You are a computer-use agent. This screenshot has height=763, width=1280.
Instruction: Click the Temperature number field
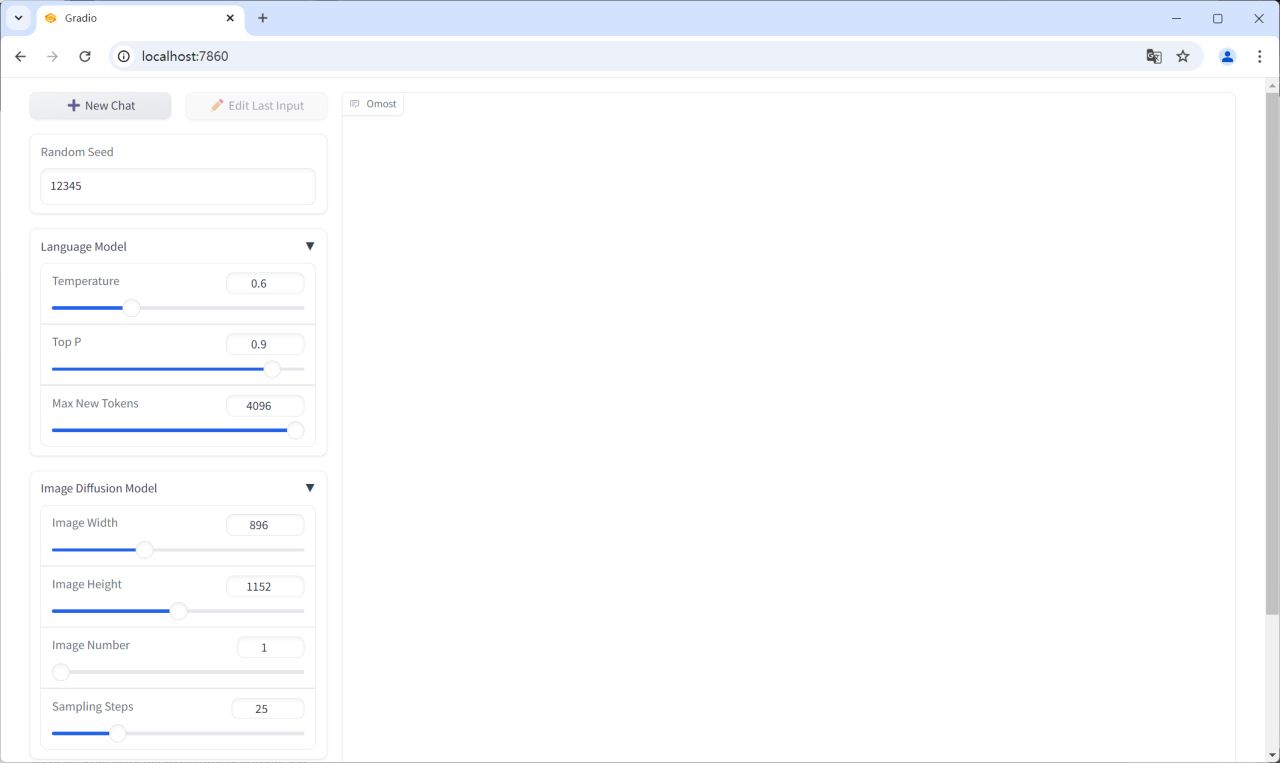265,283
